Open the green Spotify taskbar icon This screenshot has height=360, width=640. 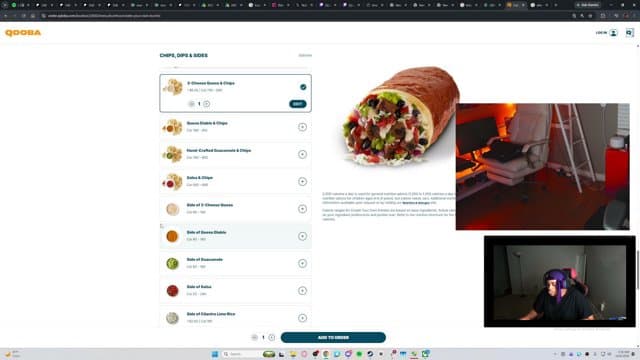tap(359, 354)
